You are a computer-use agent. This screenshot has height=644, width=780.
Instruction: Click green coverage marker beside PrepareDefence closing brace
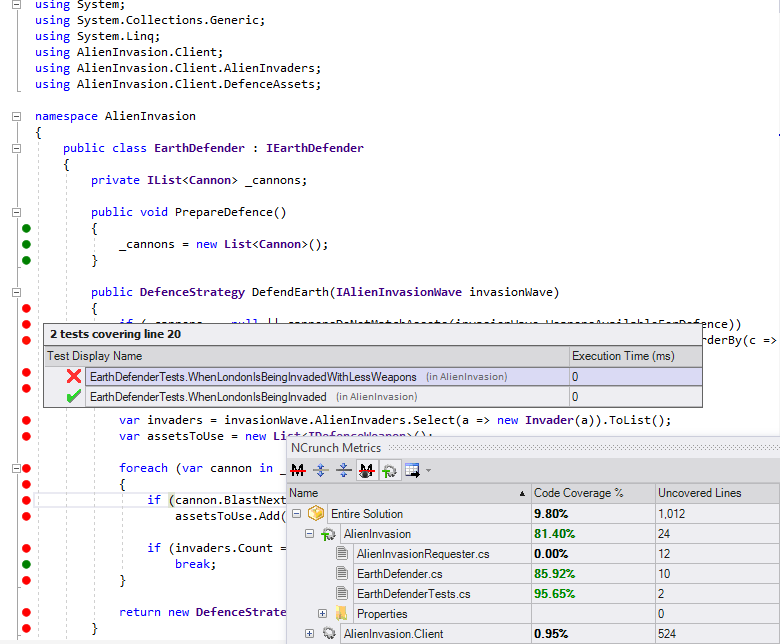point(26,260)
